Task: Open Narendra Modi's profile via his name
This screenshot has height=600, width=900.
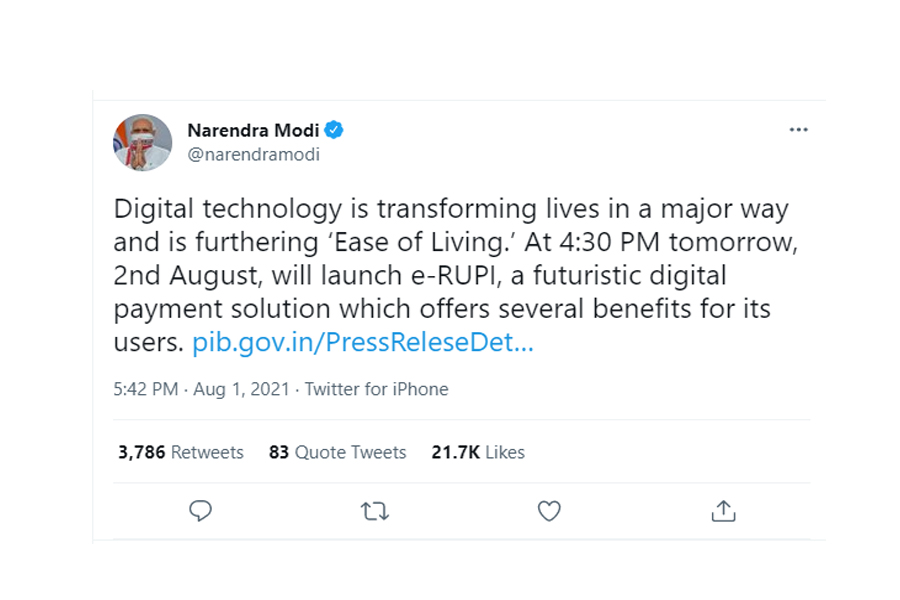Action: (x=253, y=129)
